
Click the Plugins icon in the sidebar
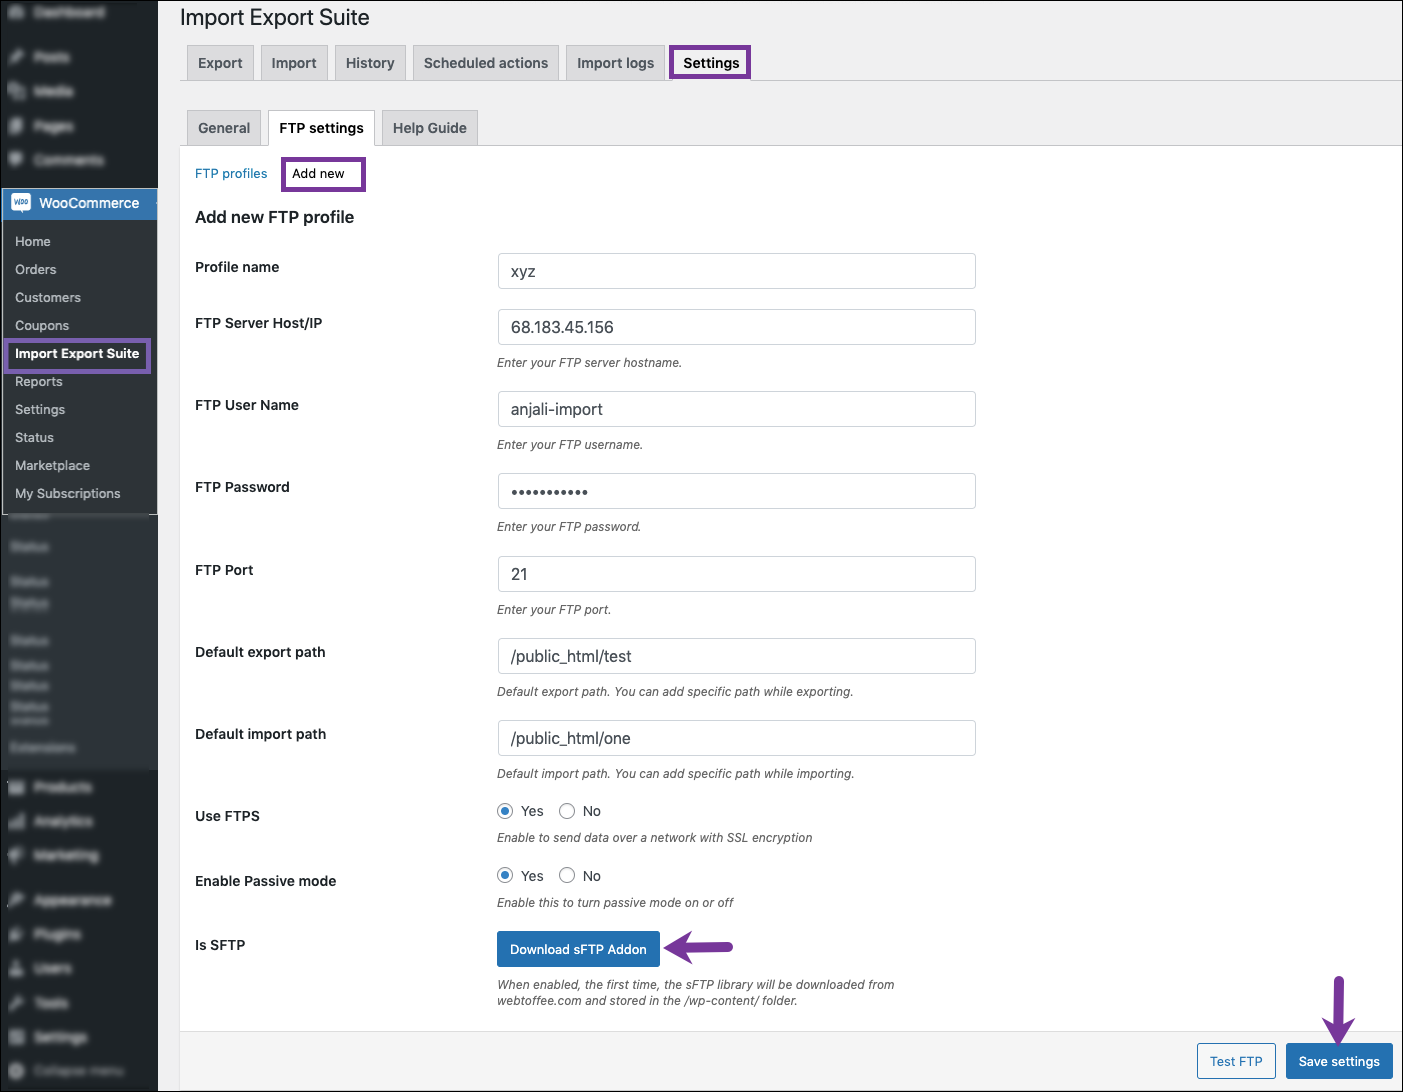point(16,934)
